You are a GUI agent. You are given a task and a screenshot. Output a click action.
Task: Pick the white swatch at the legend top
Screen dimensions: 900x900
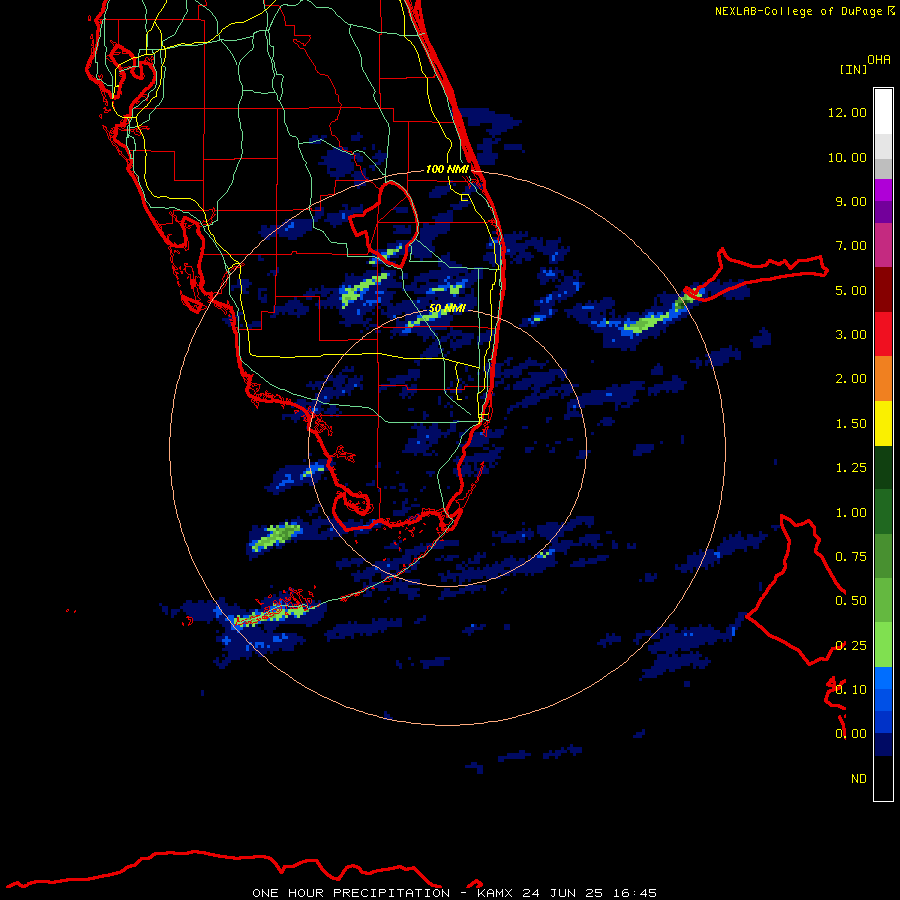pos(883,112)
